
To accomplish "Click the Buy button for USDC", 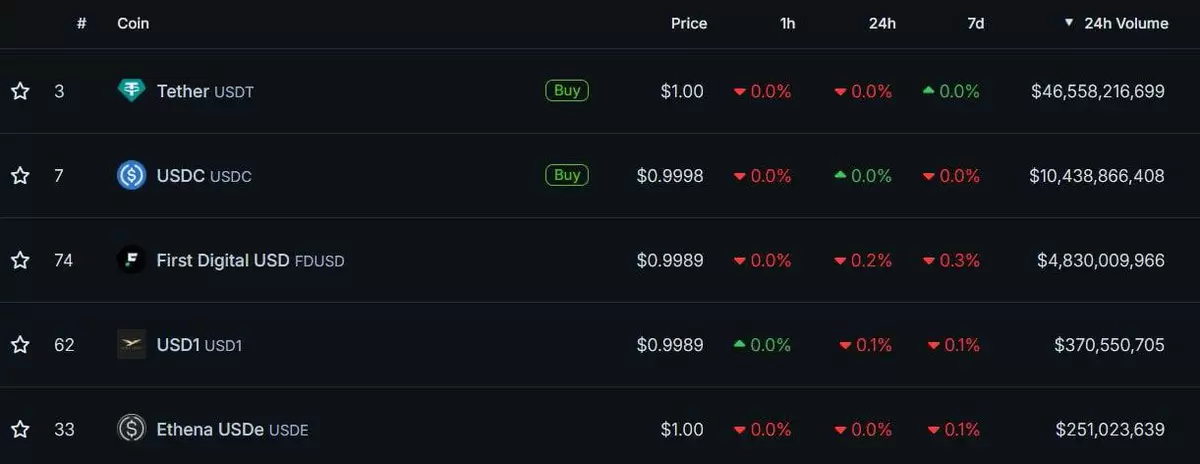I will [x=567, y=175].
